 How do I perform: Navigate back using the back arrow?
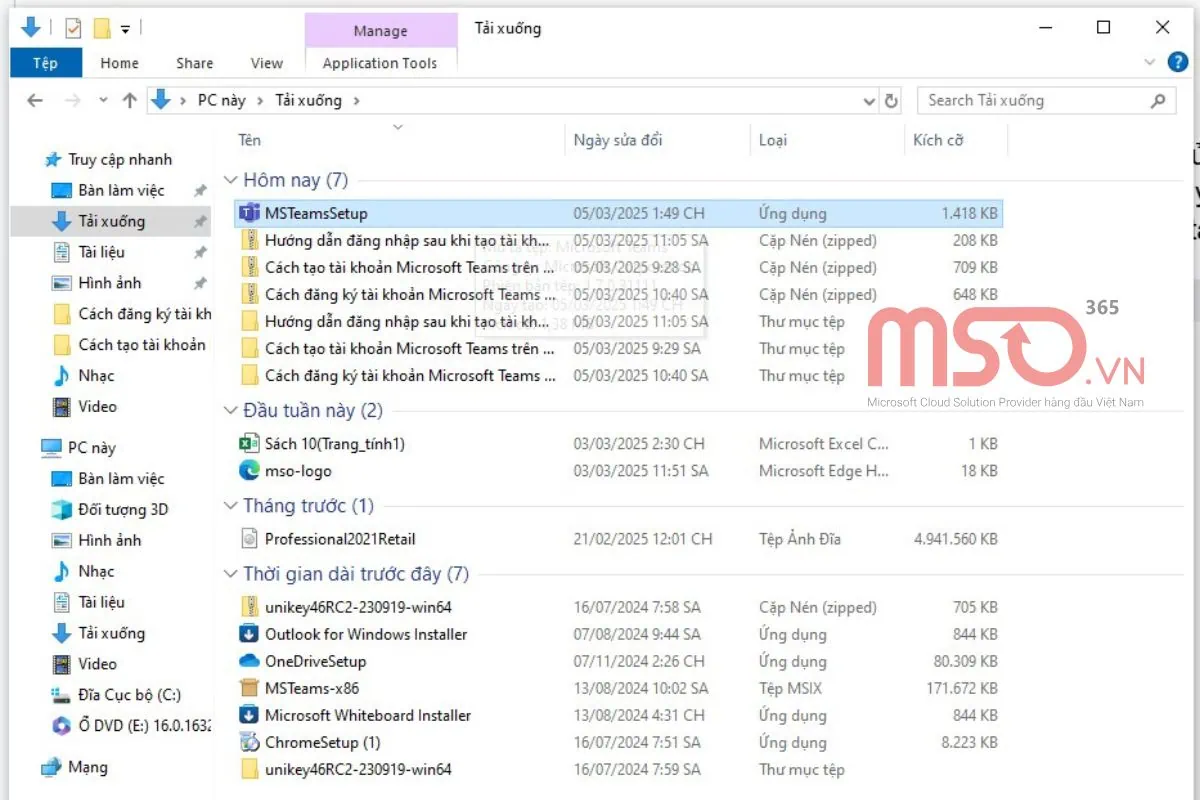click(35, 100)
